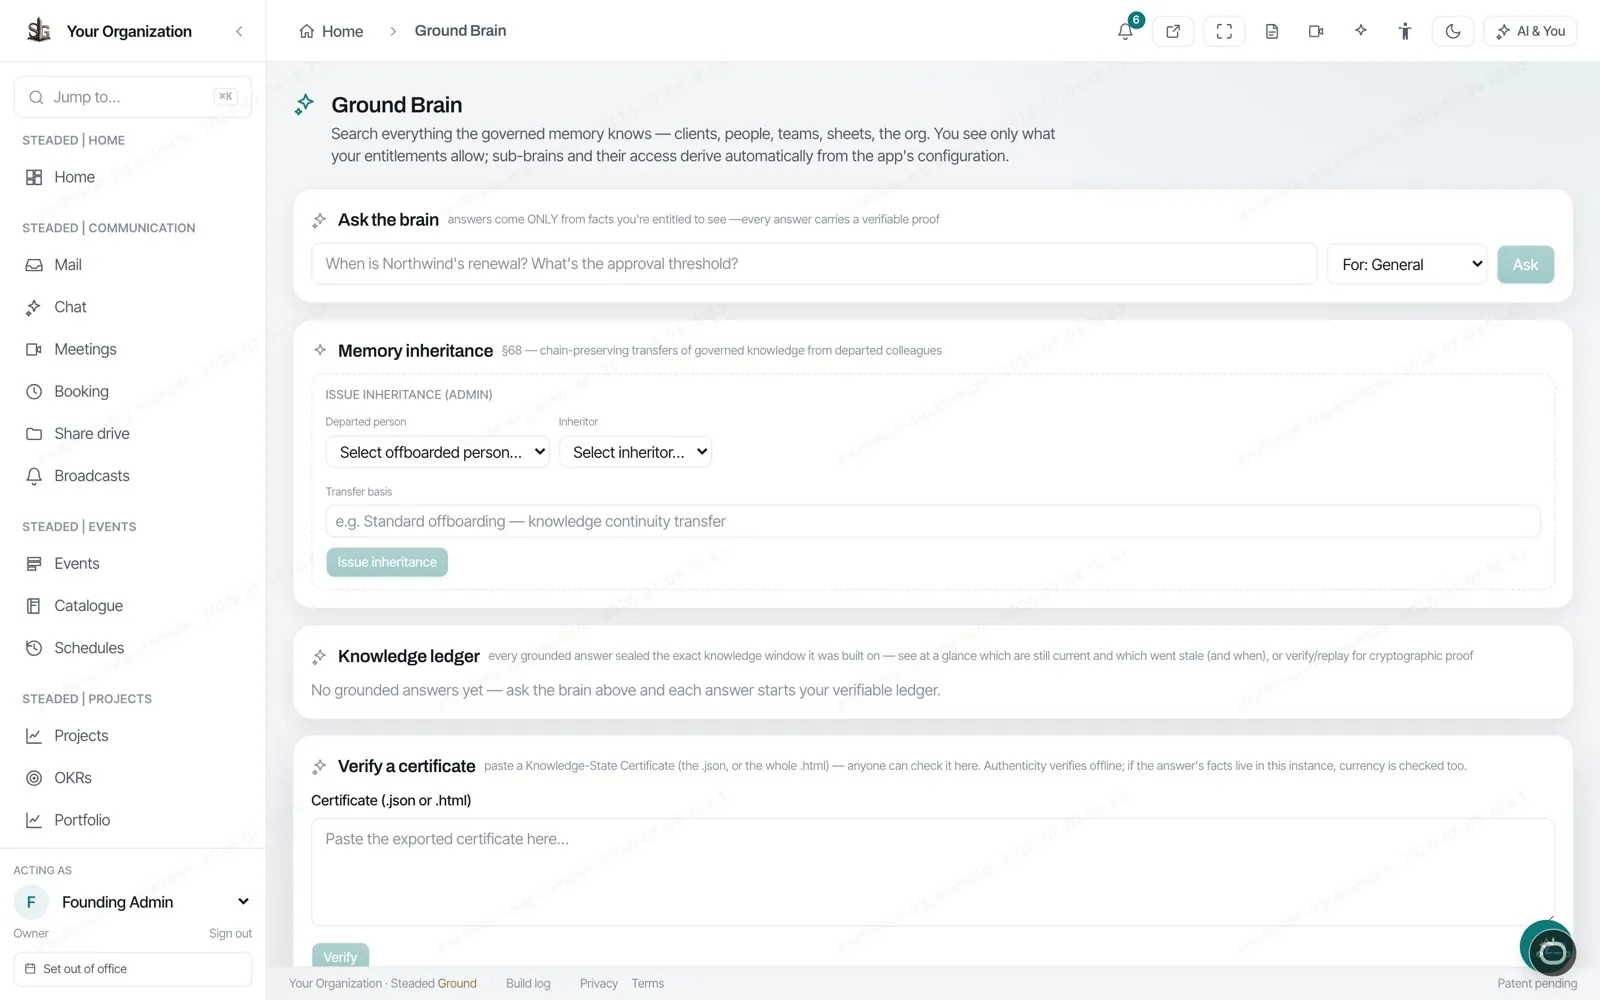Image resolution: width=1600 pixels, height=1000 pixels.
Task: Go to Home breadcrumb
Action: 332,31
